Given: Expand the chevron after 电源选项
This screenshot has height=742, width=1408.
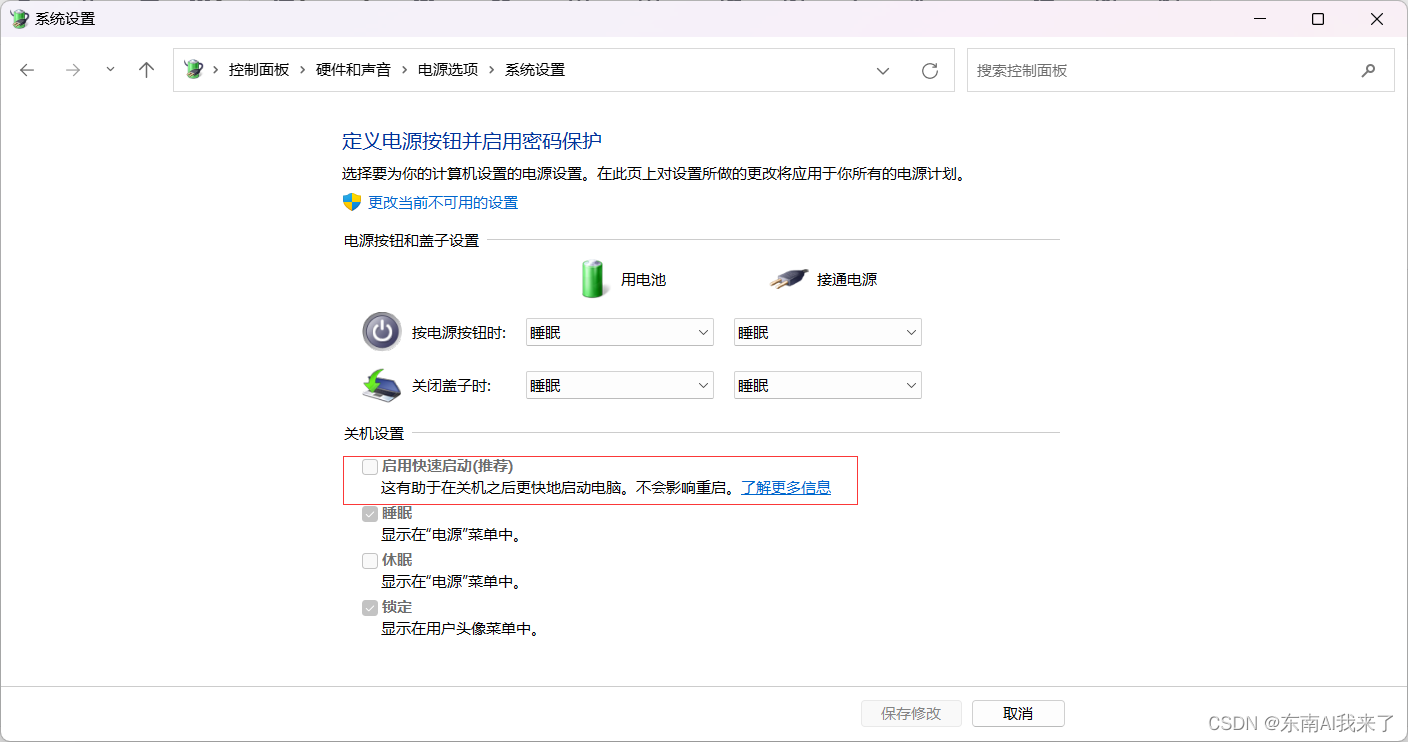Looking at the screenshot, I should [x=491, y=70].
